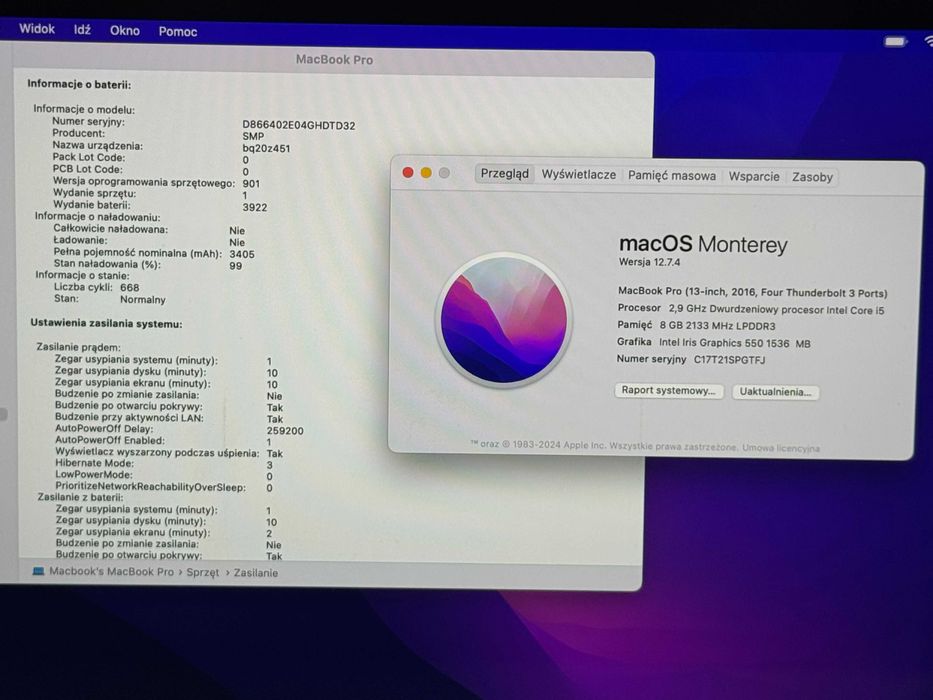
Task: Click the Ustawienia zasilania systemu heading
Action: pos(107,324)
